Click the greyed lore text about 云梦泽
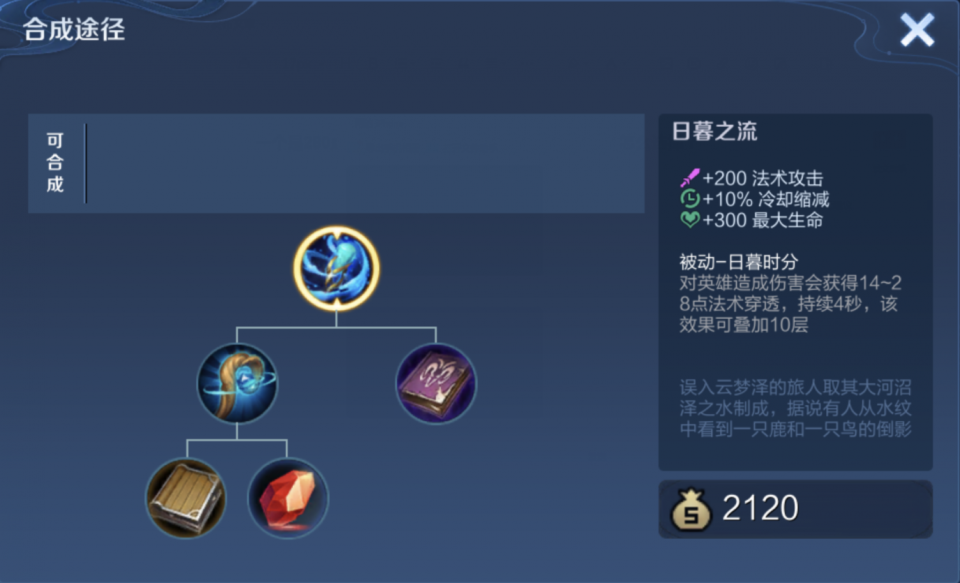 (x=795, y=408)
